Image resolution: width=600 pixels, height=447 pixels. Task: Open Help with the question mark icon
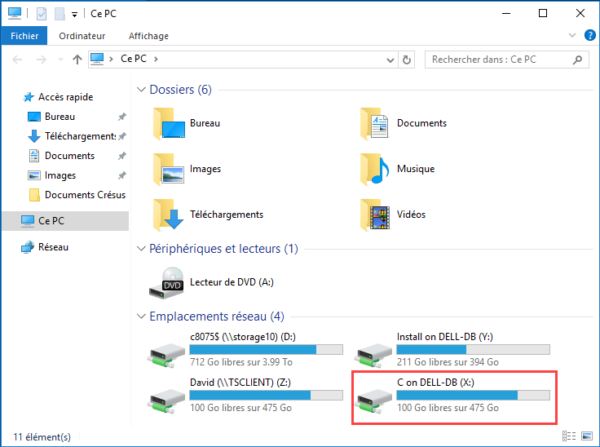tap(589, 35)
